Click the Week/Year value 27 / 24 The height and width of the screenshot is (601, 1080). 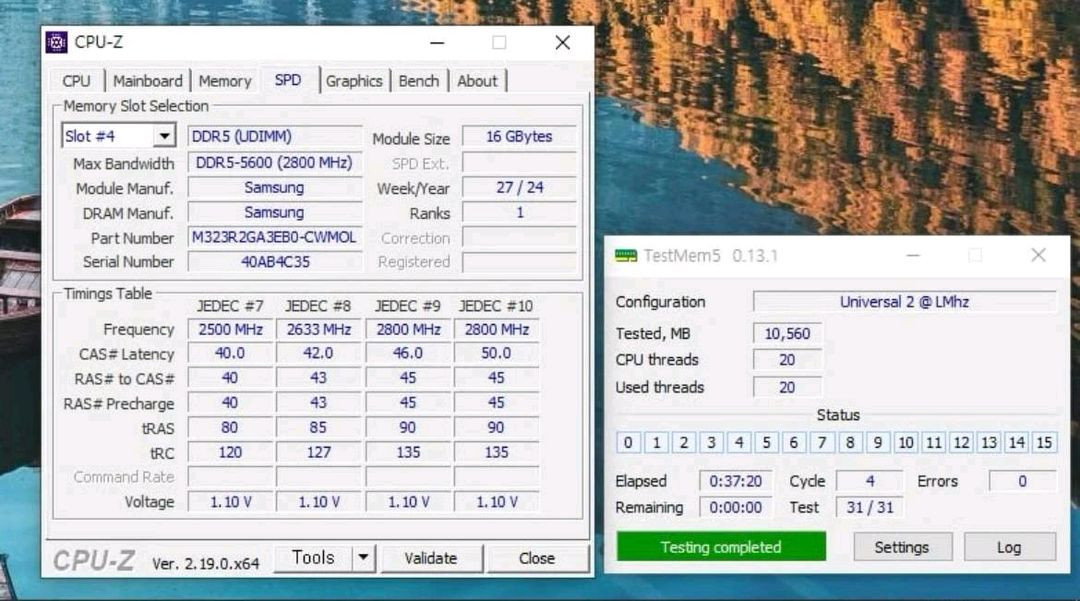519,187
